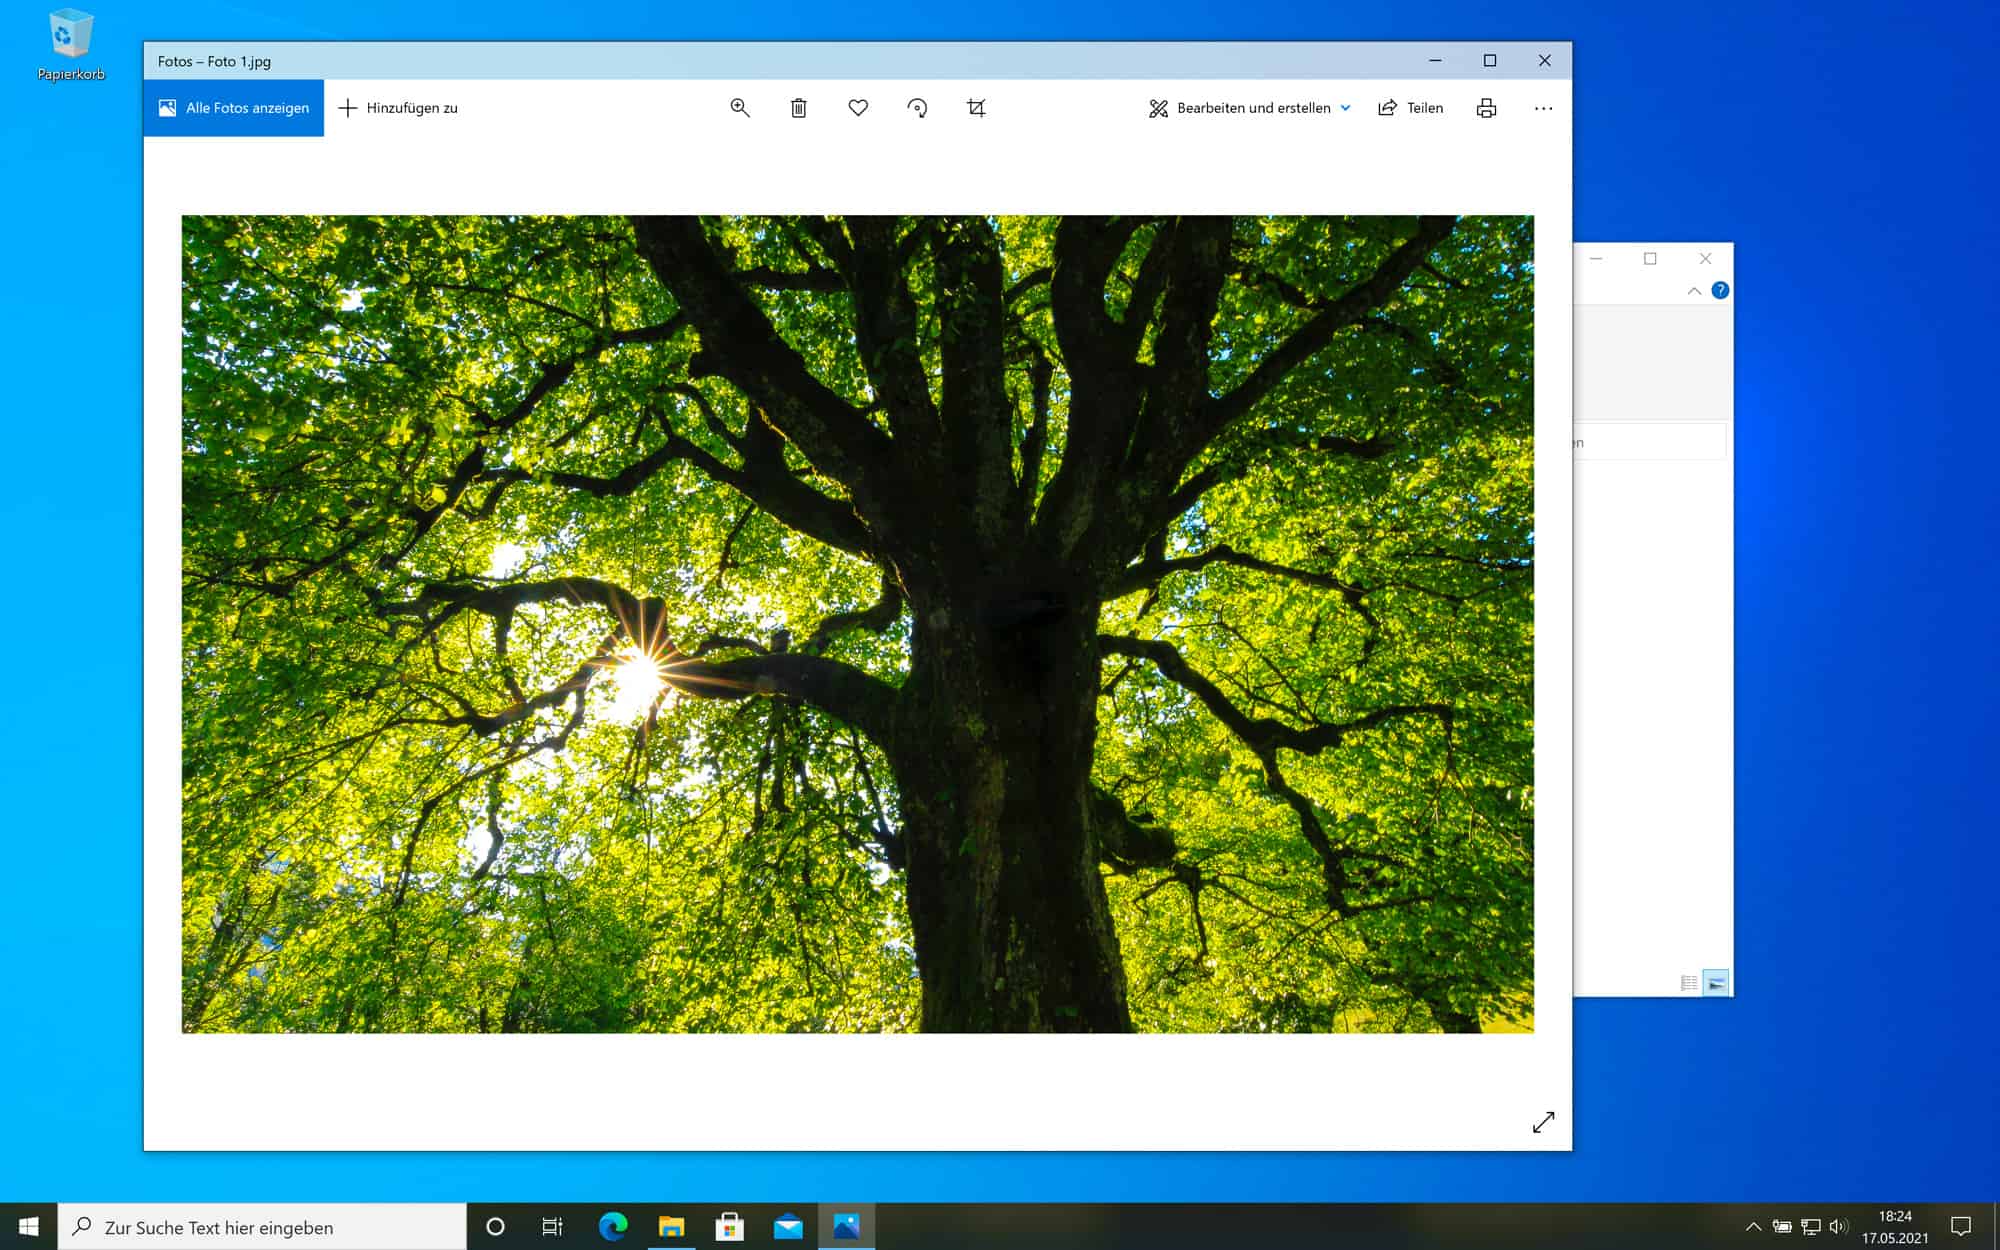The height and width of the screenshot is (1250, 2000).
Task: Switch Explorer to large icons view
Action: pyautogui.click(x=1716, y=983)
